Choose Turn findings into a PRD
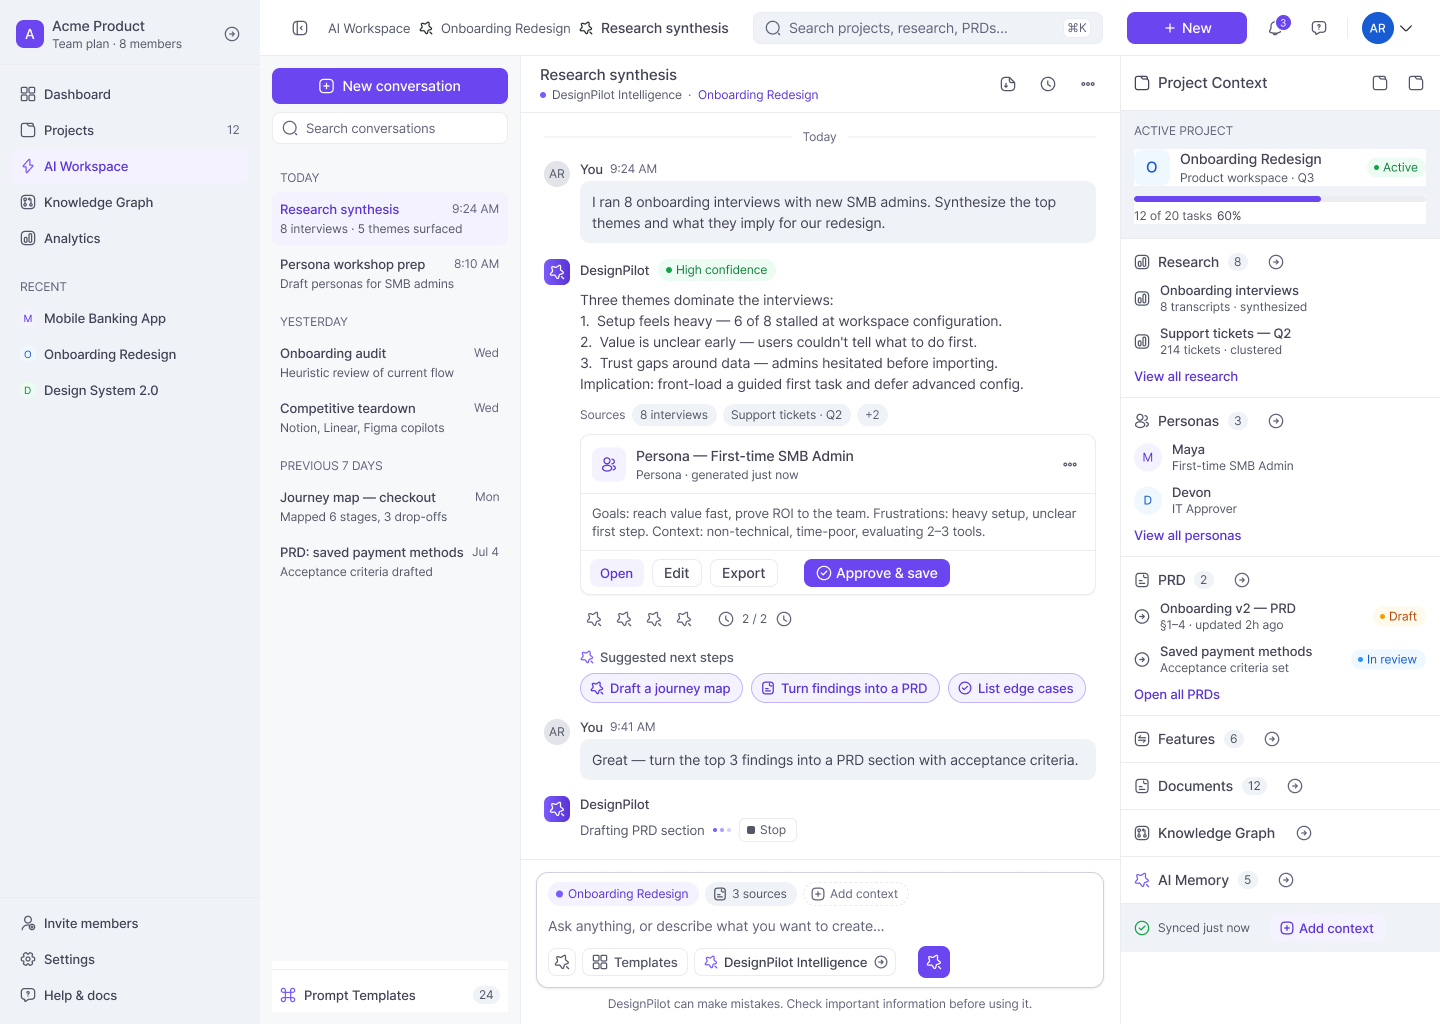 click(x=845, y=688)
